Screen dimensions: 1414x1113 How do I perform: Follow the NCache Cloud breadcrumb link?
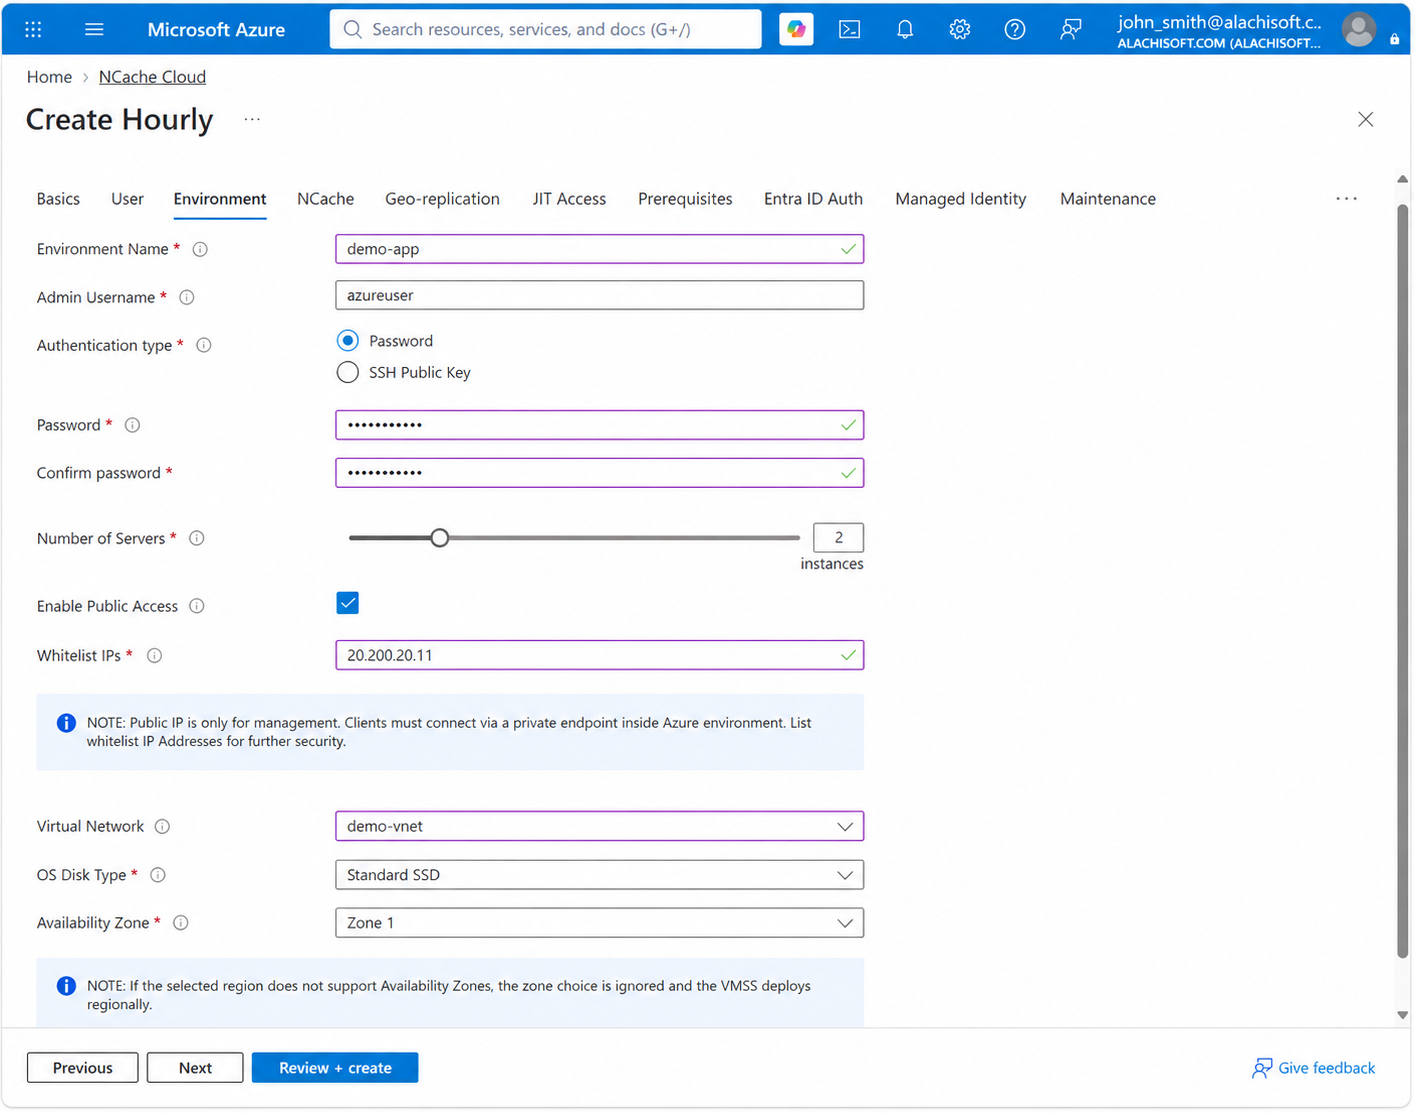152,77
